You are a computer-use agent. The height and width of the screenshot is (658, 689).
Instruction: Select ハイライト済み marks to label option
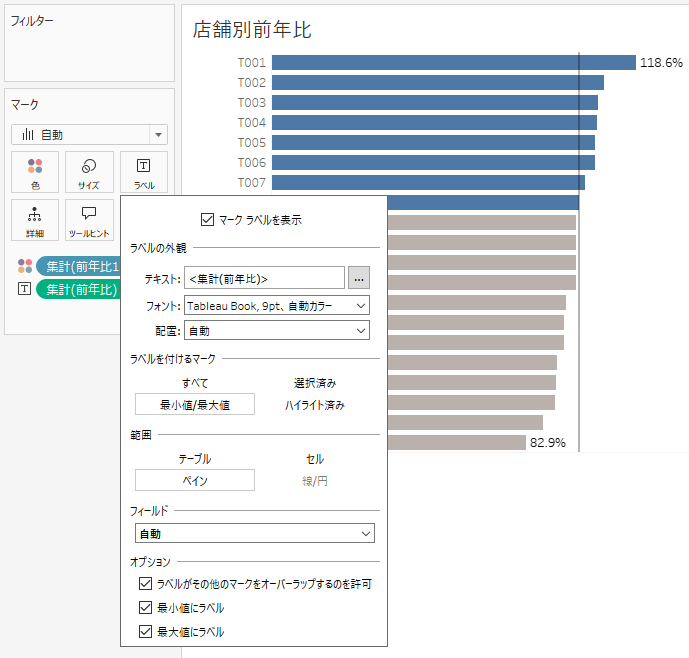pos(315,405)
